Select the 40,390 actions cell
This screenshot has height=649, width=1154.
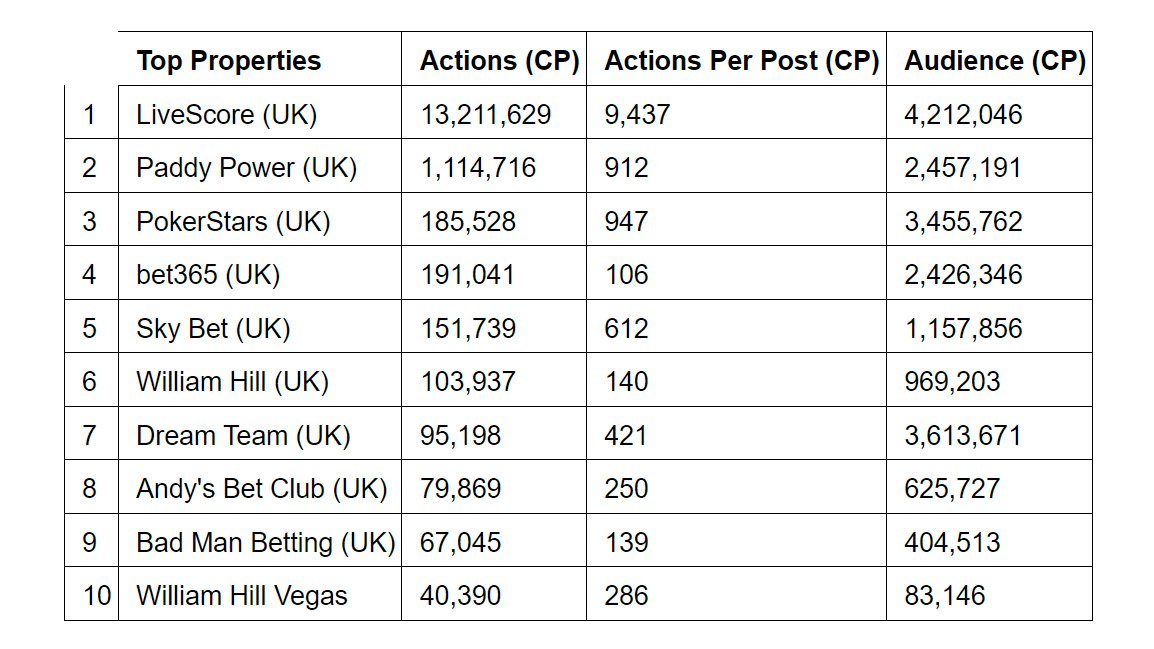[x=460, y=596]
